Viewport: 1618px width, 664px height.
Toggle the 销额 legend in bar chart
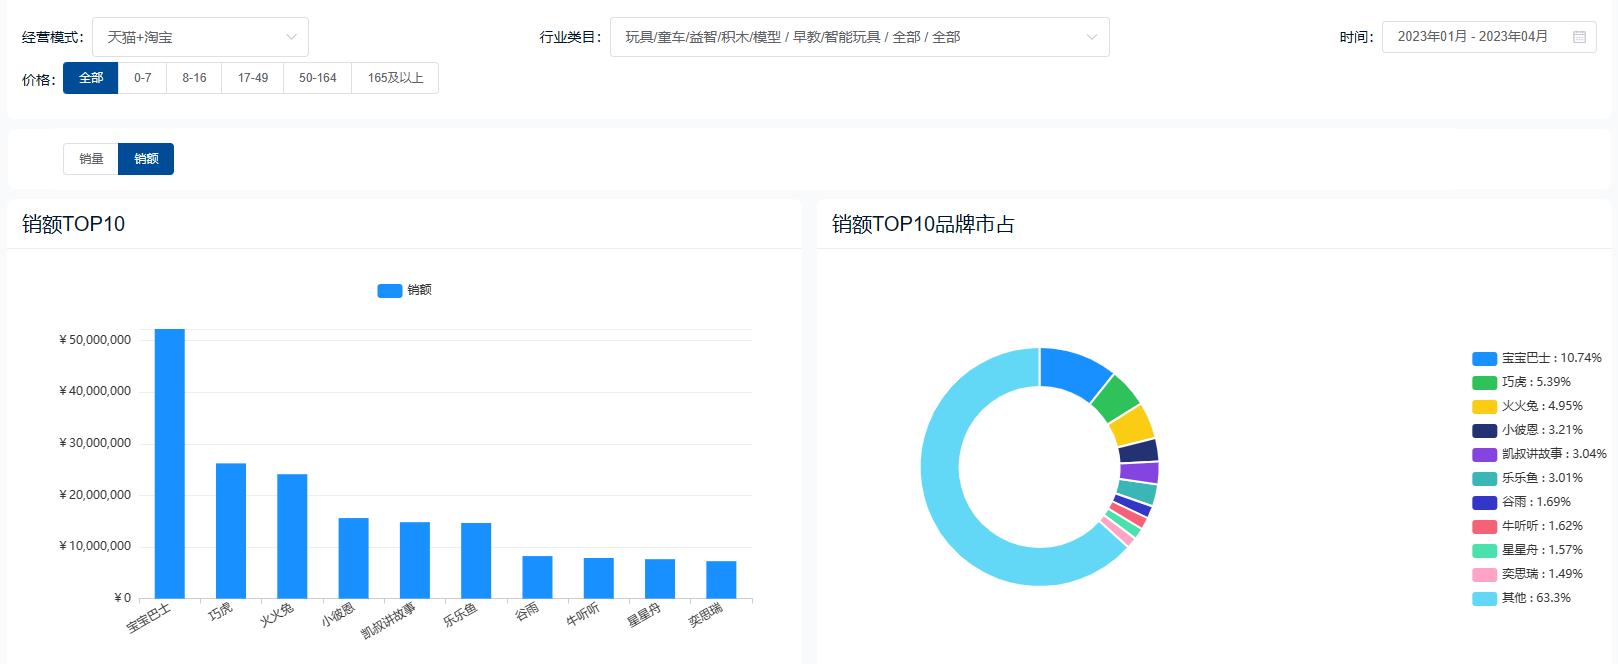(x=404, y=290)
